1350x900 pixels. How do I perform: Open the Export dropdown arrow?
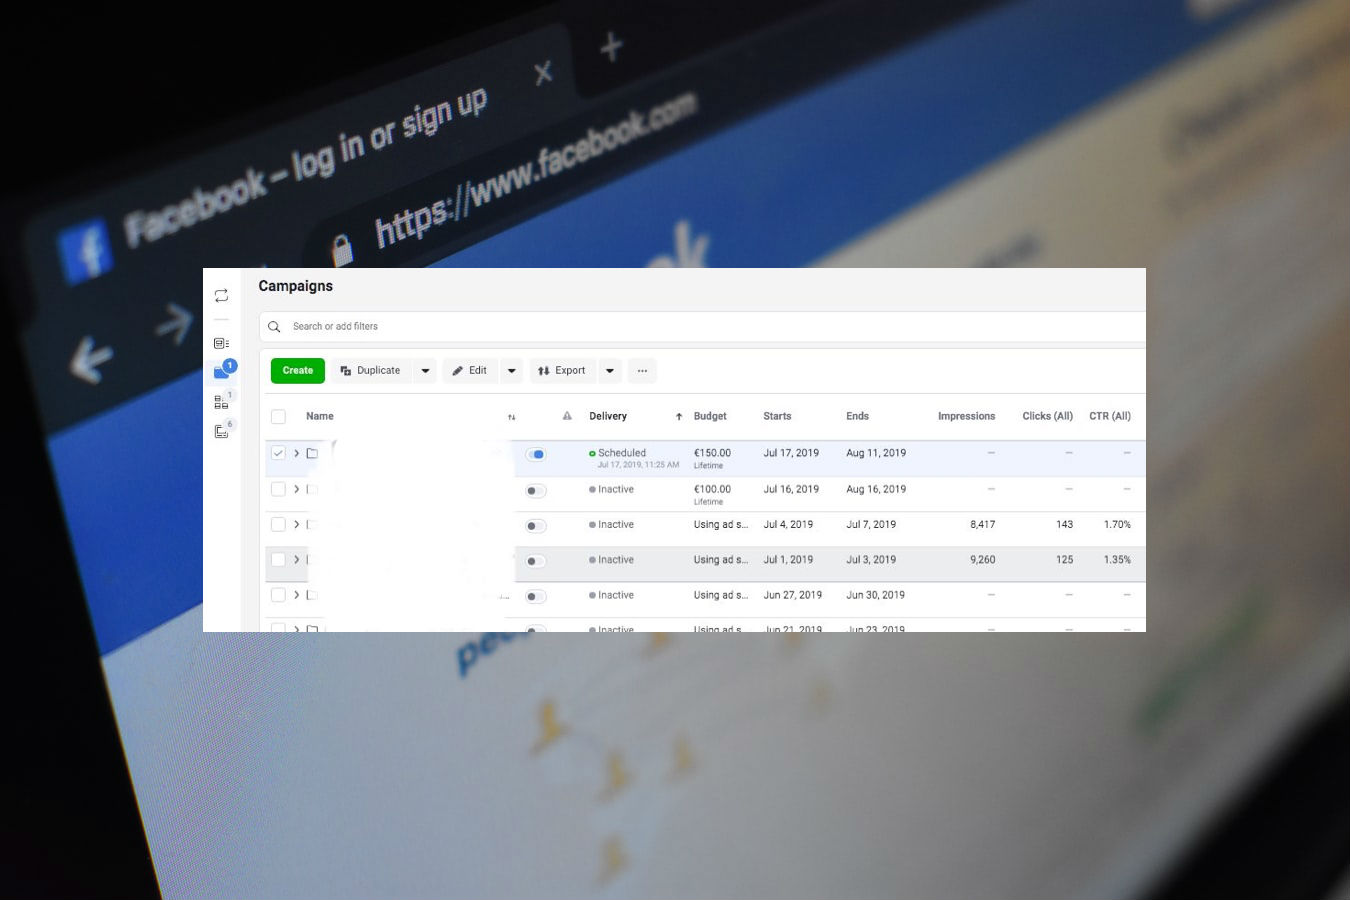610,370
